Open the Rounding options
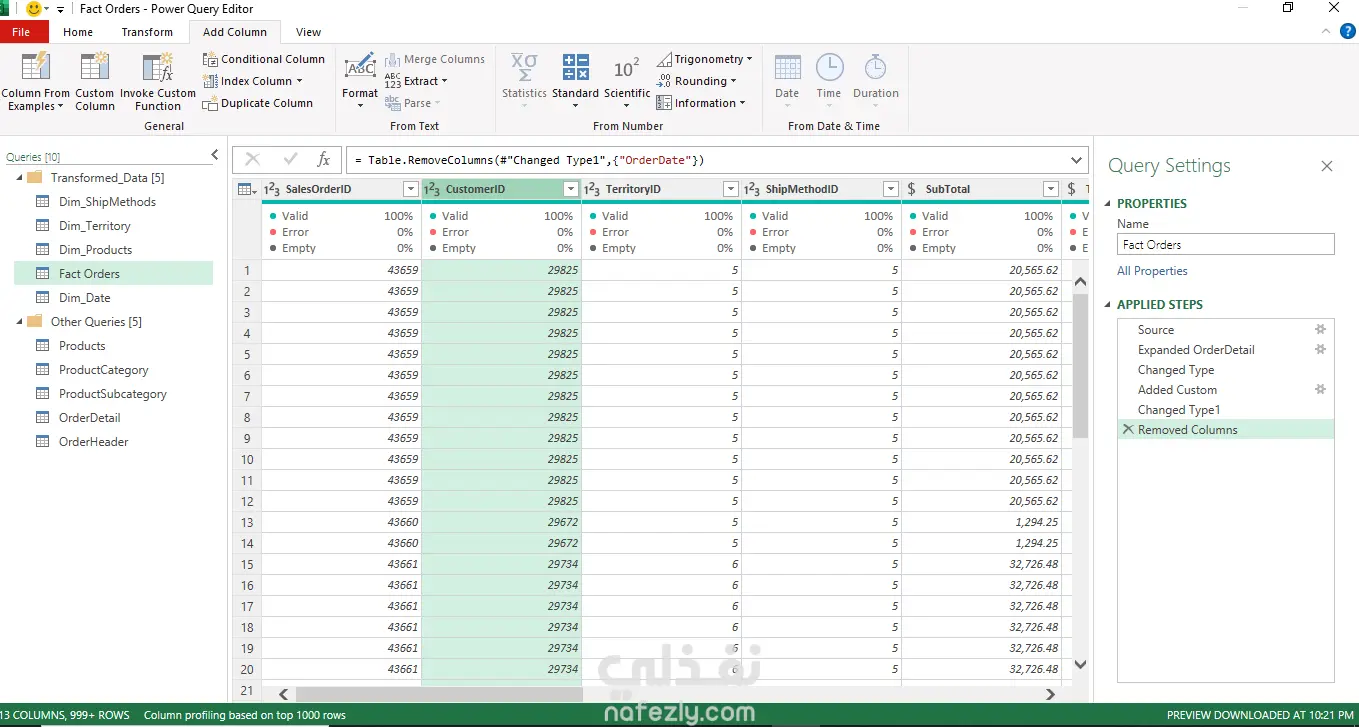Image resolution: width=1359 pixels, height=727 pixels. point(696,81)
